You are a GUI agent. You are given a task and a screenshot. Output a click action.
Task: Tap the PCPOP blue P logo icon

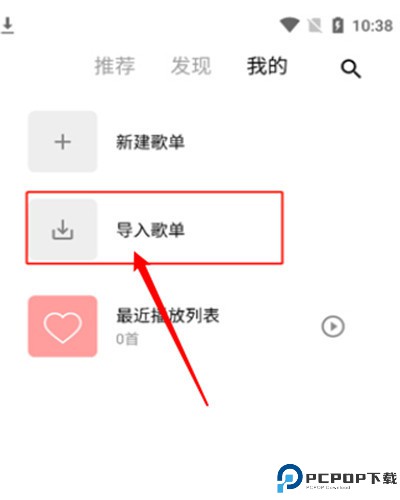pyautogui.click(x=289, y=478)
